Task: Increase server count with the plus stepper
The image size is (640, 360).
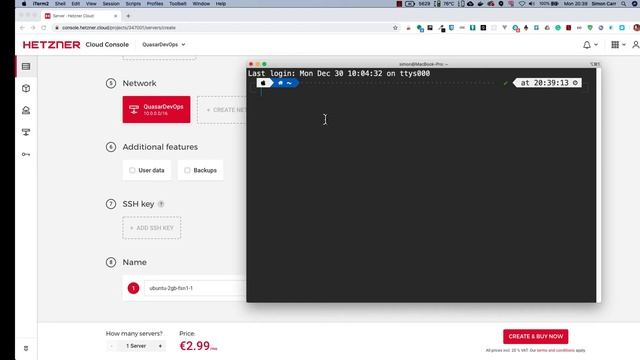Action: pos(160,346)
